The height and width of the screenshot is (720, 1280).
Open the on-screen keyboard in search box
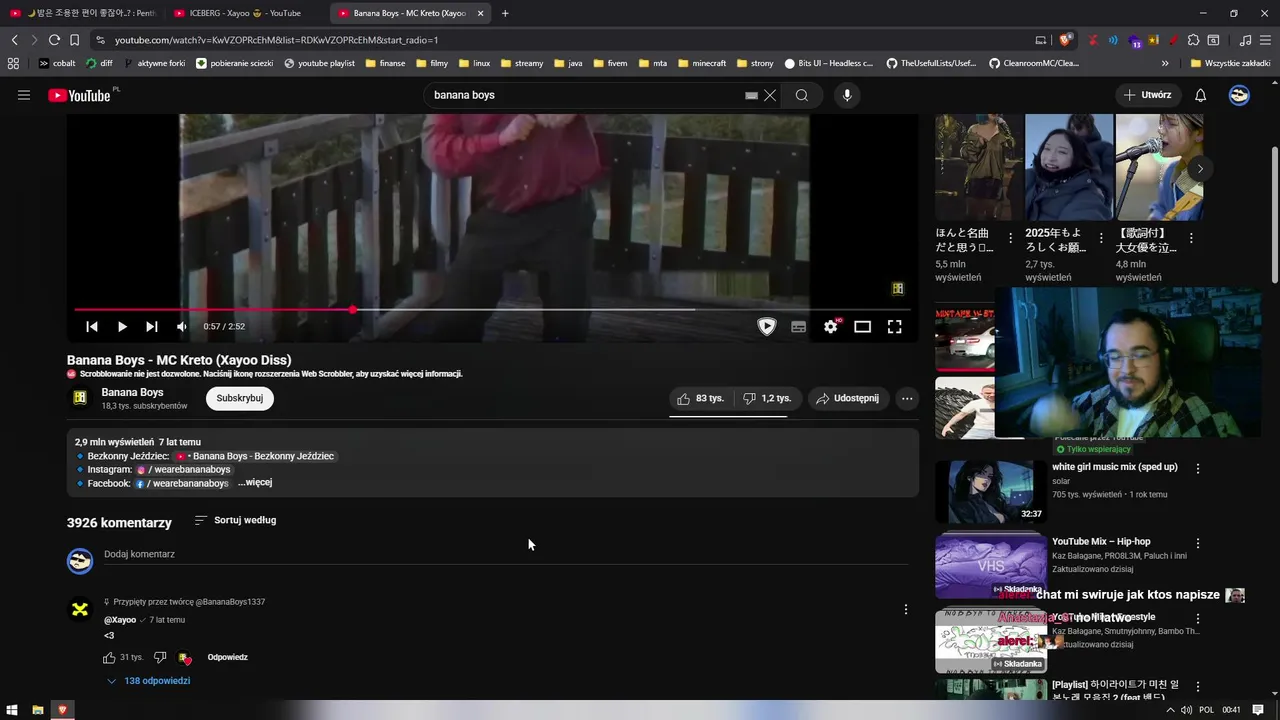pos(751,95)
